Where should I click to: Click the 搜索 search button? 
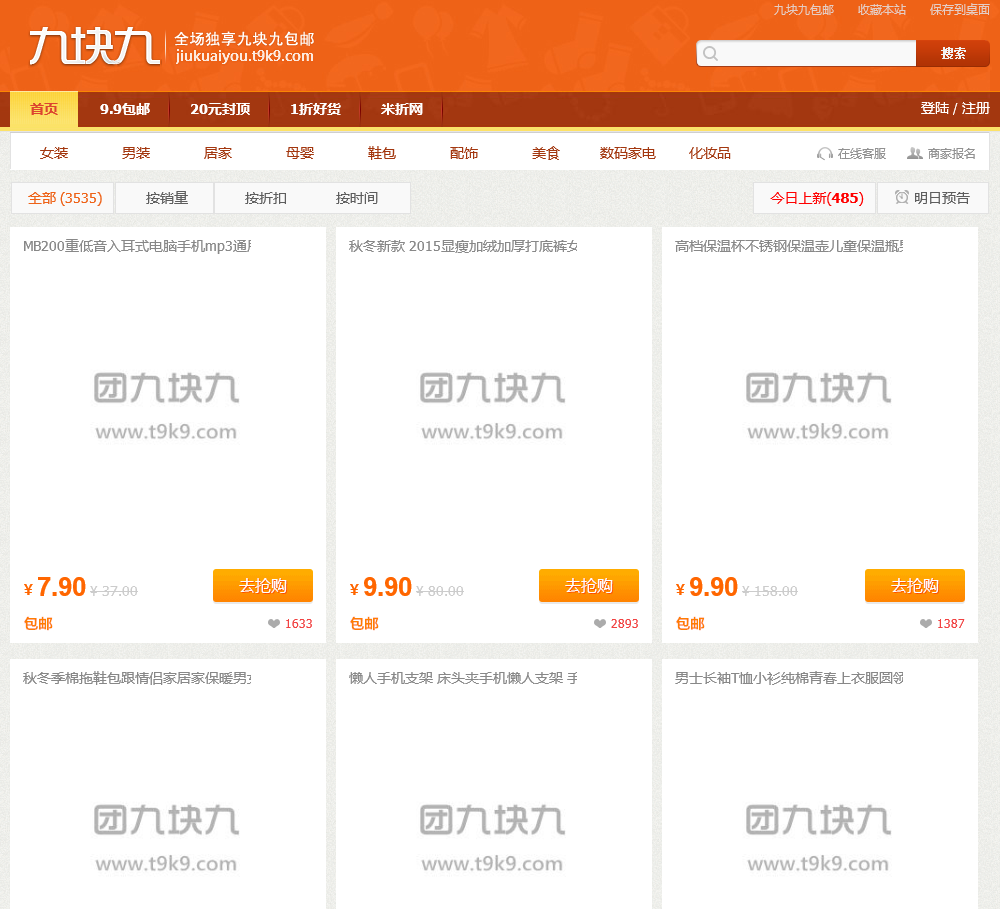953,54
